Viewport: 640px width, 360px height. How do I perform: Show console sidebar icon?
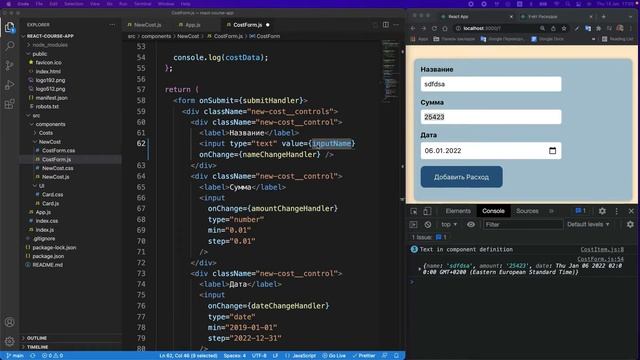tap(413, 224)
